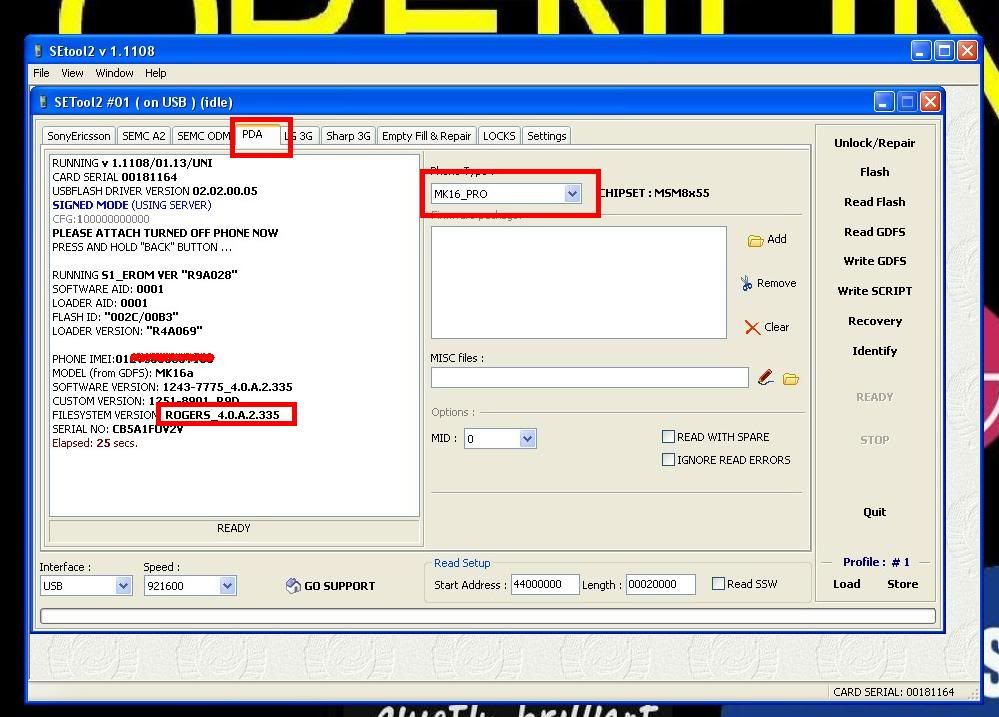Click the Read GDFS button
Screen dimensions: 999x717
click(874, 232)
